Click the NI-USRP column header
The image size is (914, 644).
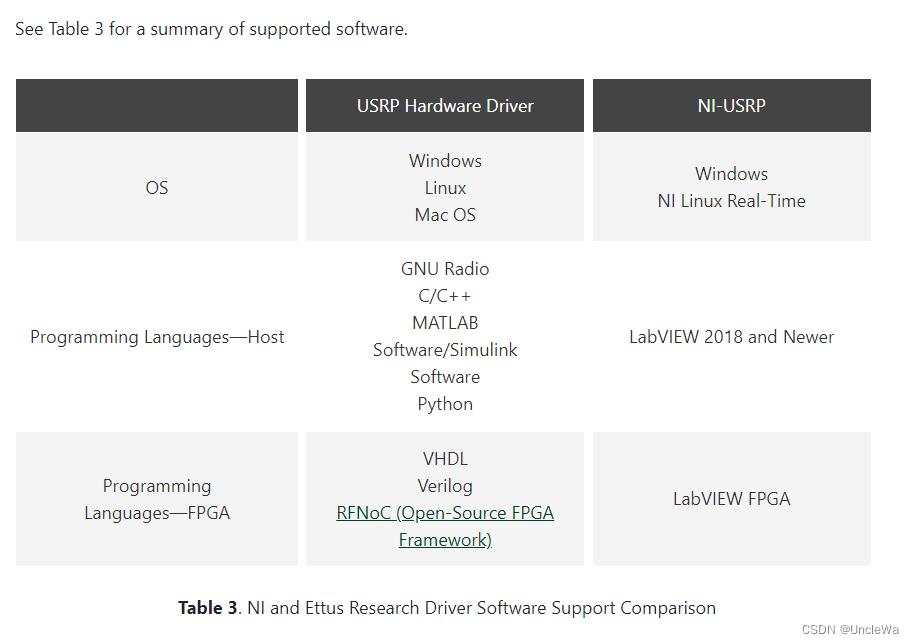click(731, 105)
